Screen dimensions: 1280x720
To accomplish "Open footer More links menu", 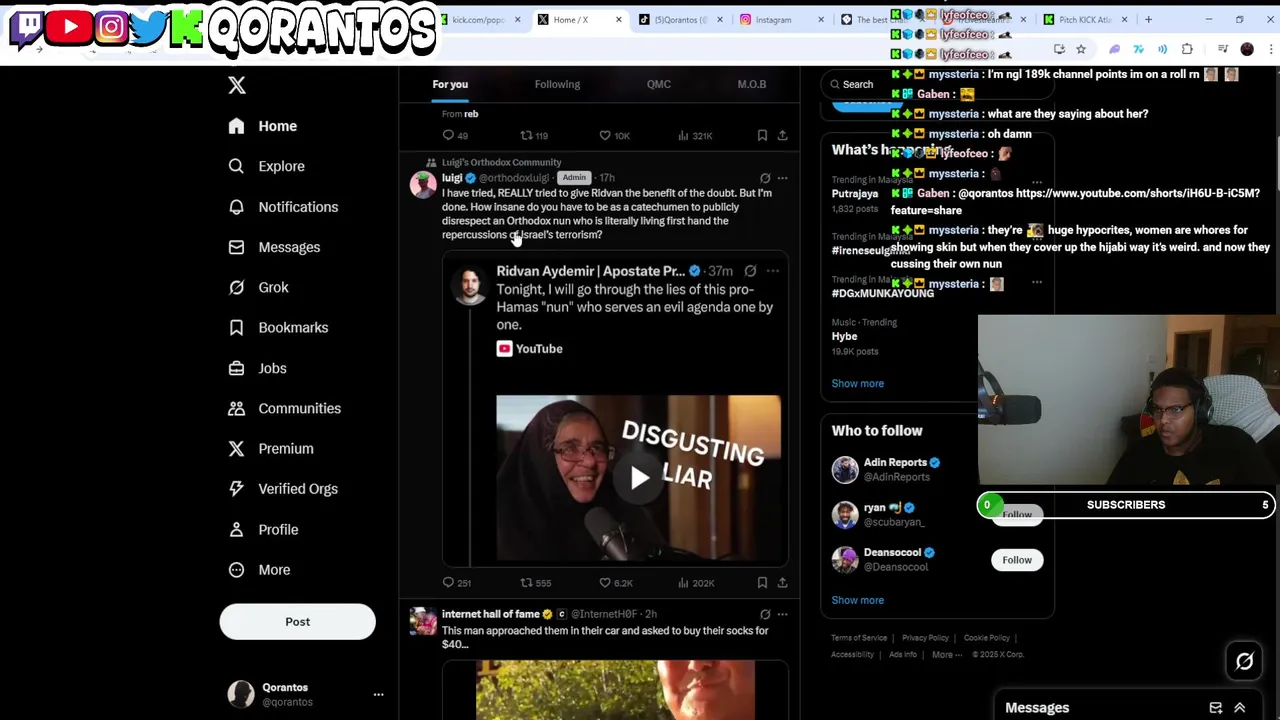I will point(947,655).
